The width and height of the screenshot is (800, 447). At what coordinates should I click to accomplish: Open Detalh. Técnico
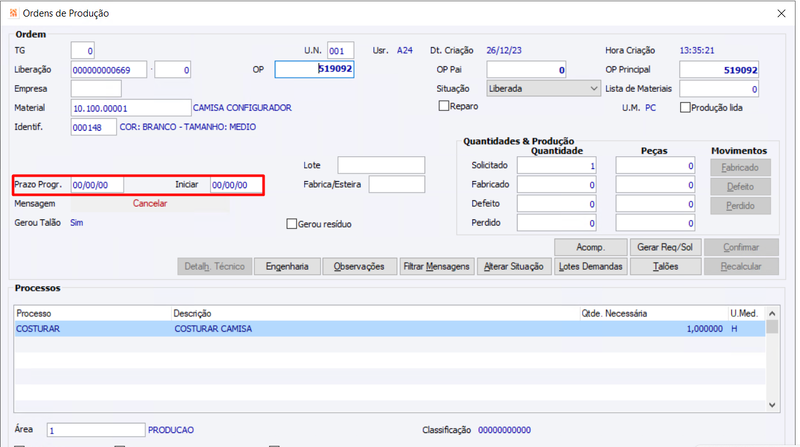214,266
